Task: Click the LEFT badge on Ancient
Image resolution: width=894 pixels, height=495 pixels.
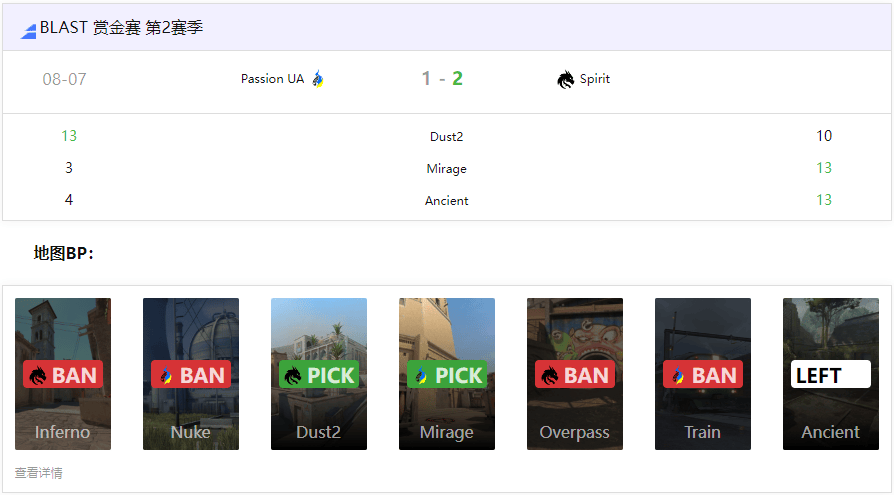Action: [x=831, y=374]
